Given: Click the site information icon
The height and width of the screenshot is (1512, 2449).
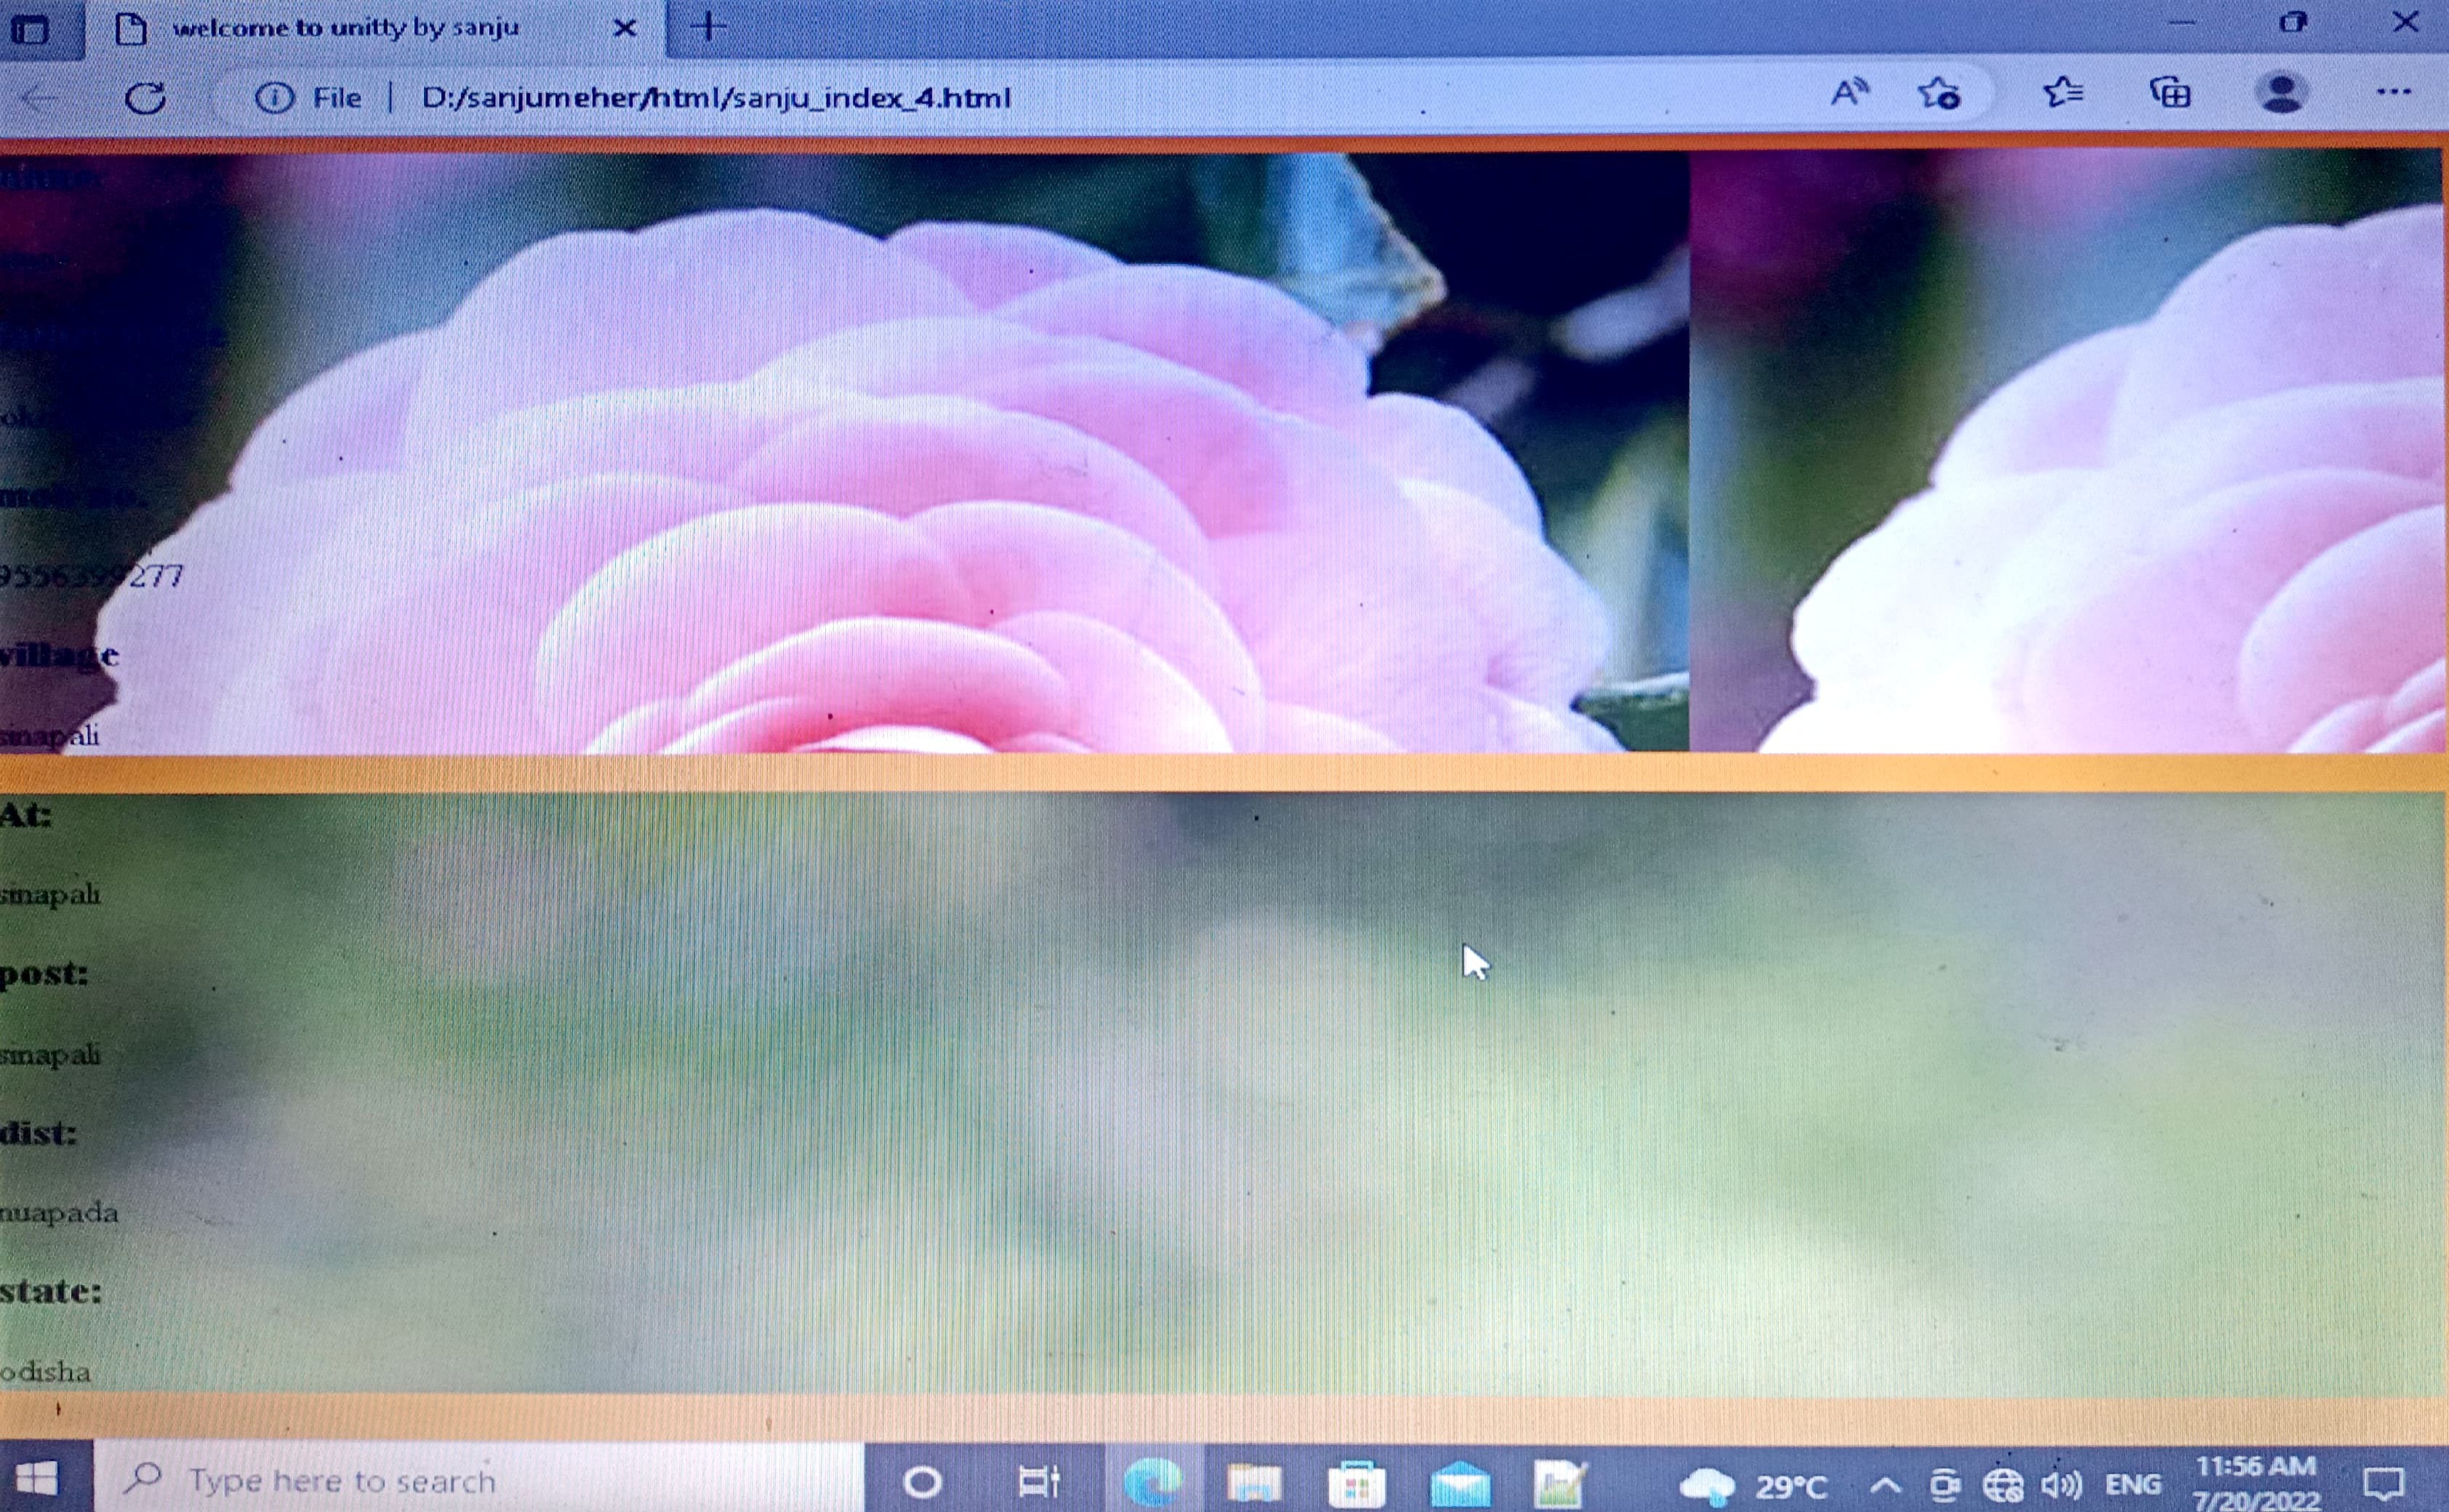Looking at the screenshot, I should pos(274,98).
